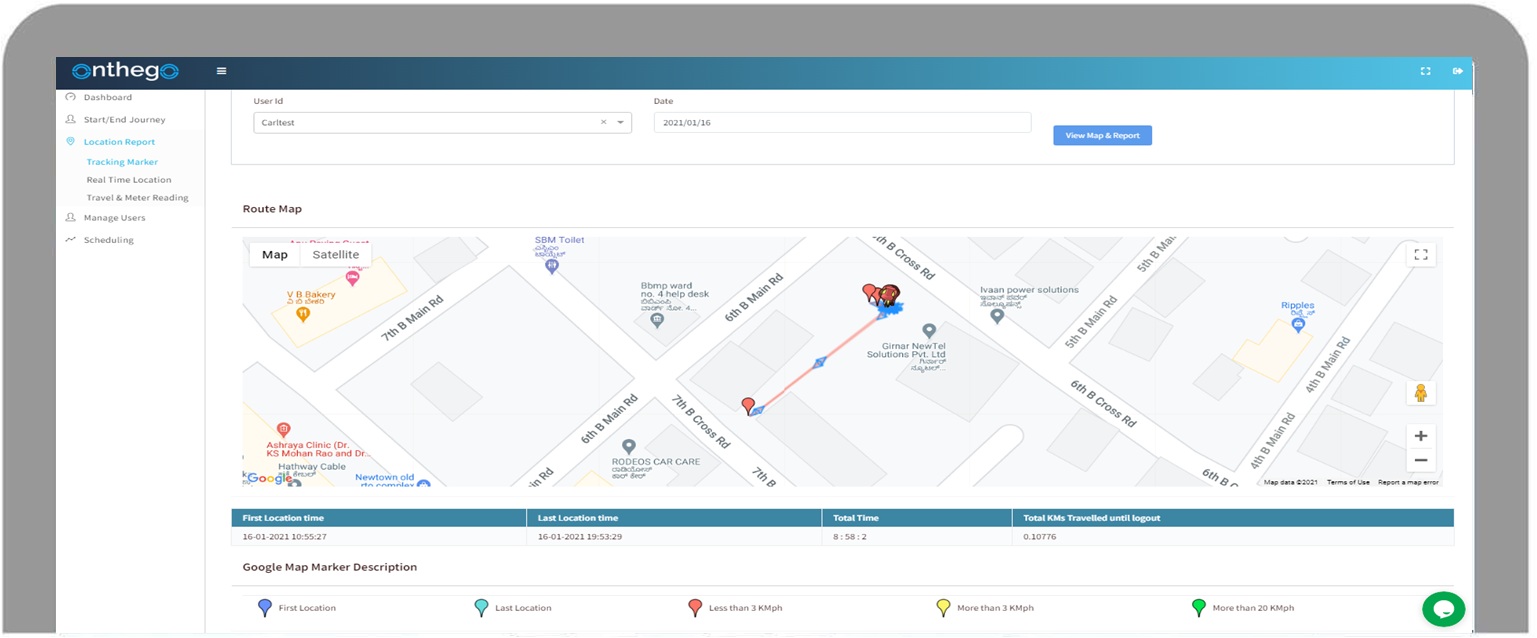The image size is (1537, 638).
Task: Open the Terms of Use link
Action: point(1348,482)
